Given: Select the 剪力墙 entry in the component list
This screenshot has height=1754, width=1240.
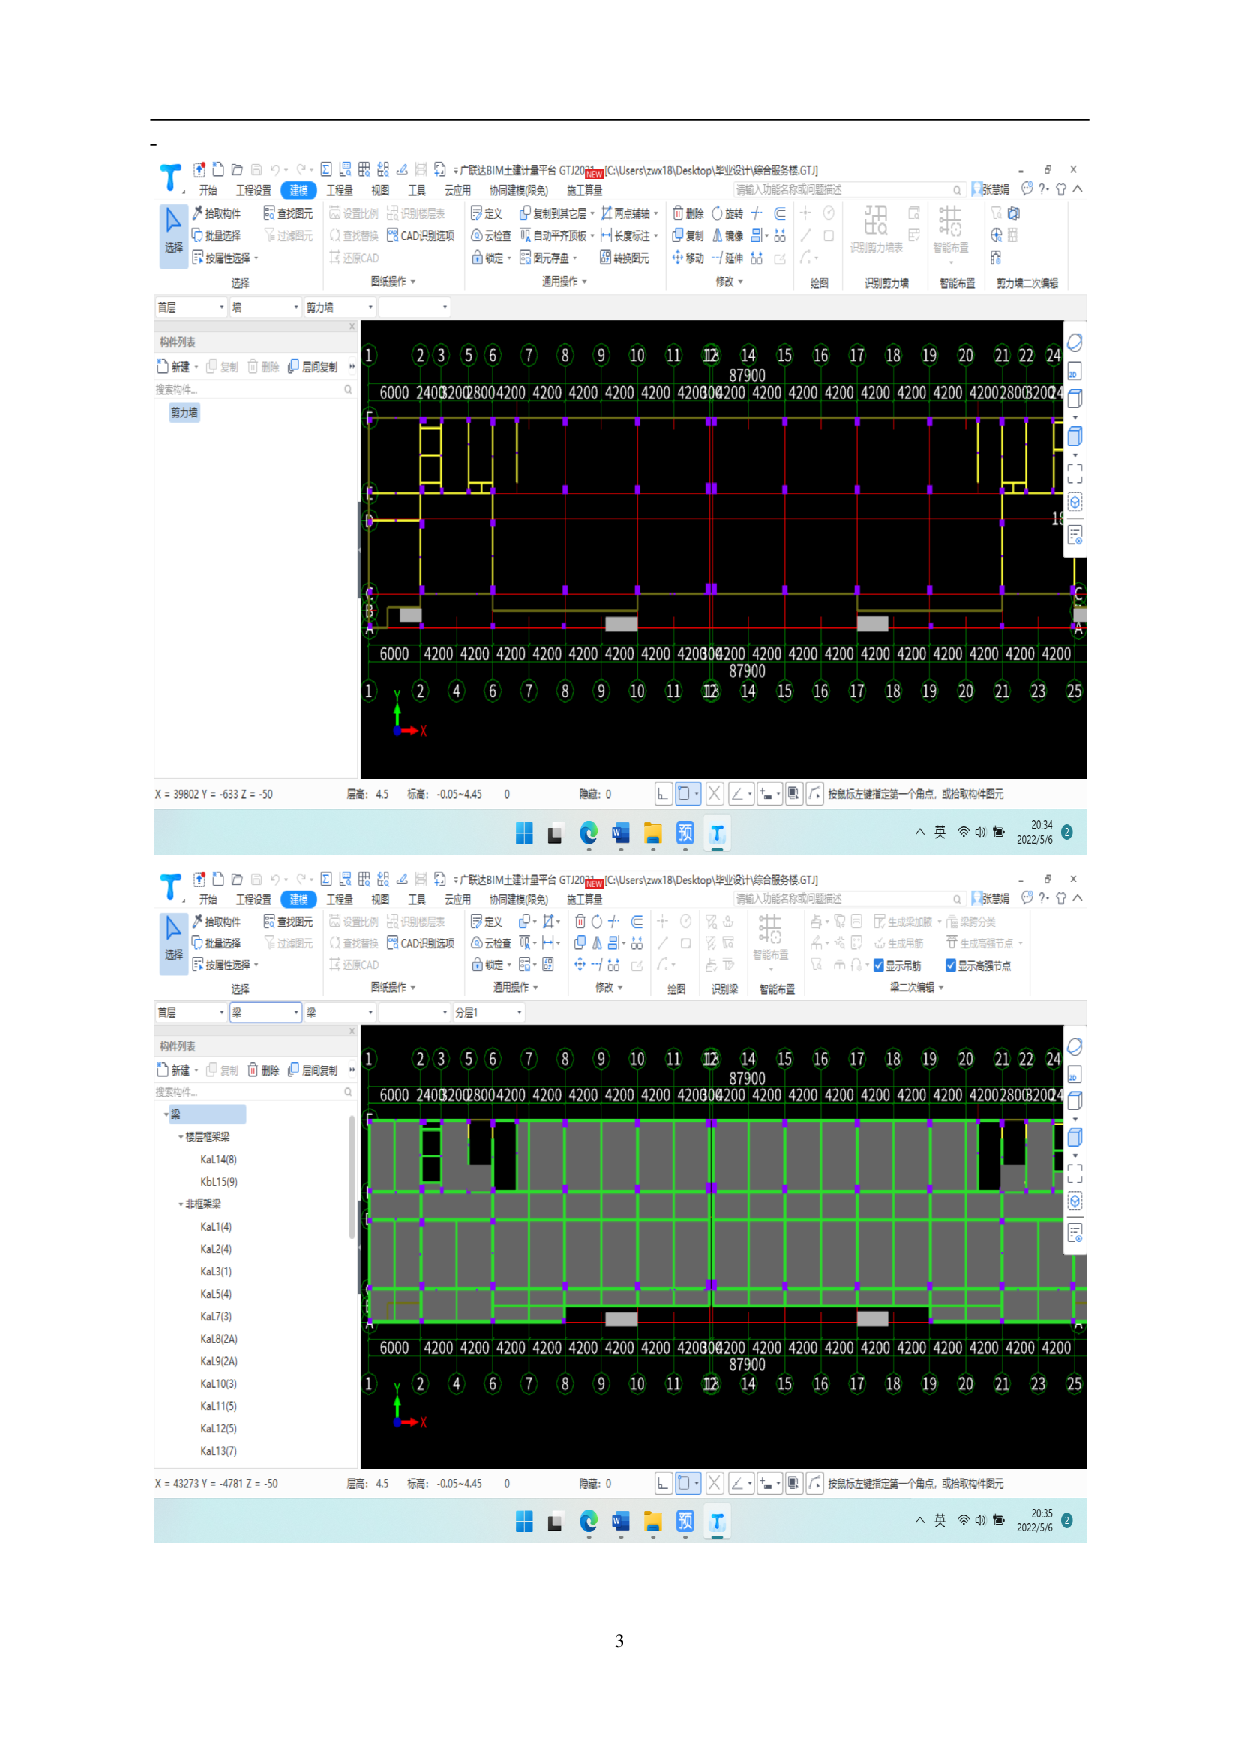Looking at the screenshot, I should pyautogui.click(x=184, y=413).
